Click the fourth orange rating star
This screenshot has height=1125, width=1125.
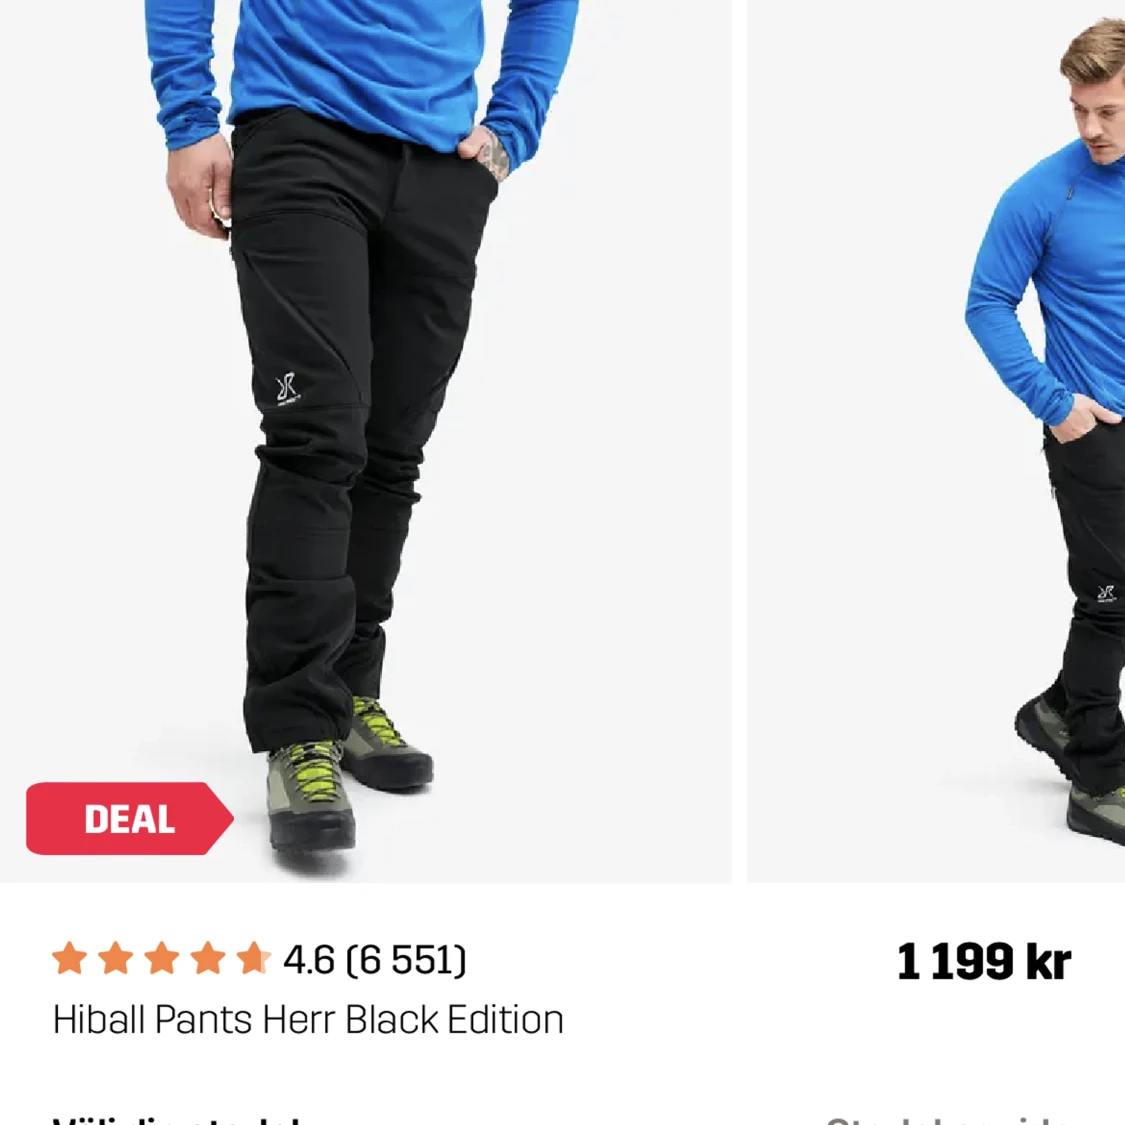[x=207, y=959]
